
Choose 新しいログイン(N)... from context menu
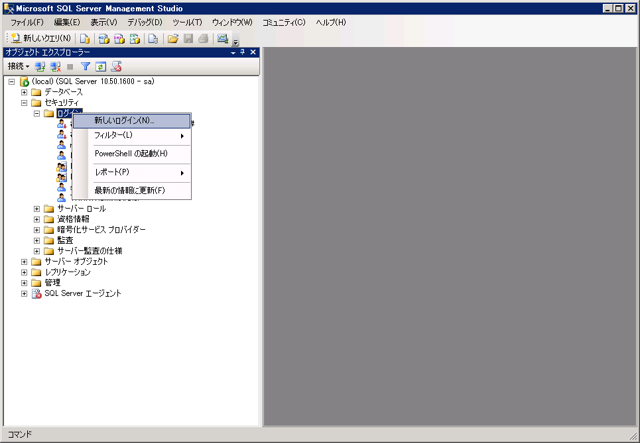[x=131, y=121]
